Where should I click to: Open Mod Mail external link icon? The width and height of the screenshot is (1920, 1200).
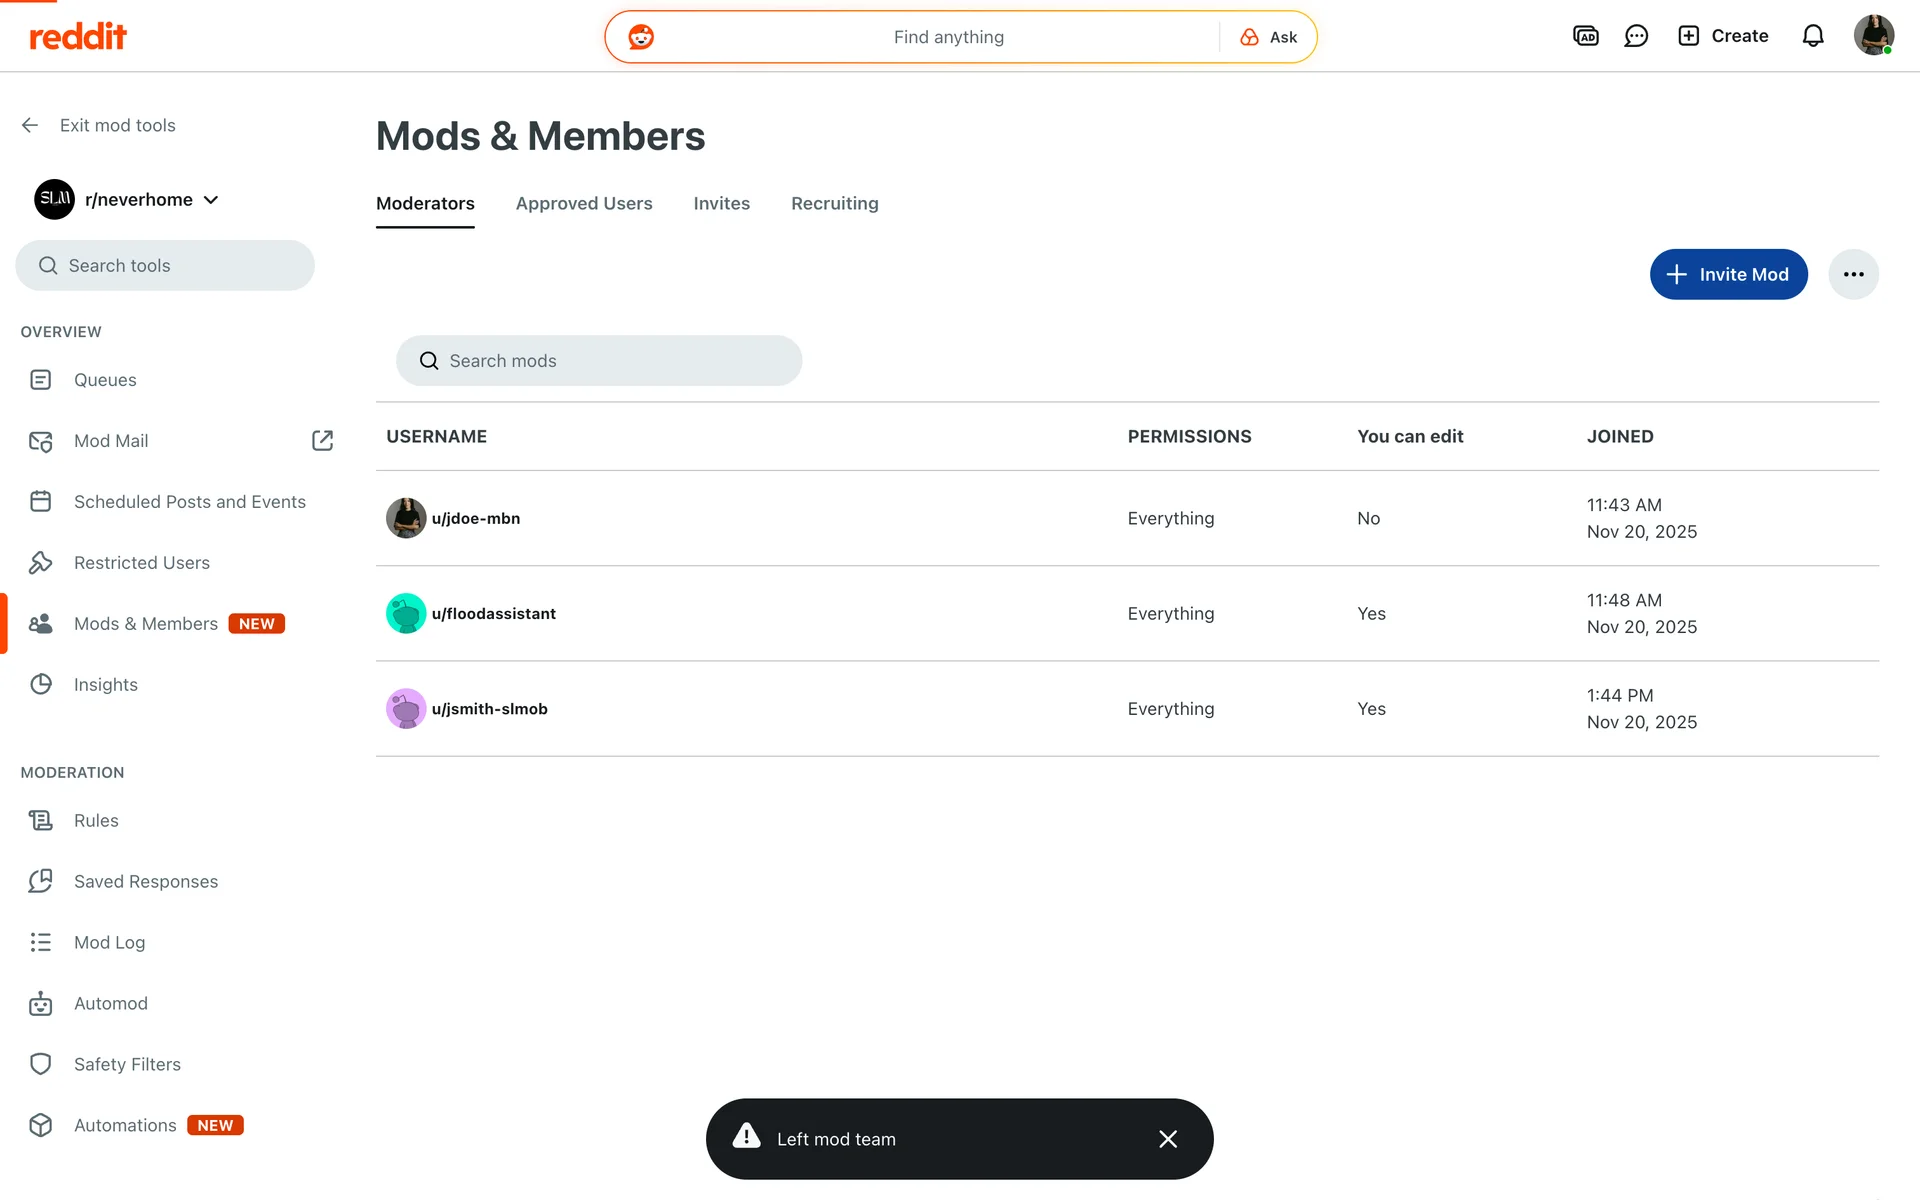click(322, 441)
